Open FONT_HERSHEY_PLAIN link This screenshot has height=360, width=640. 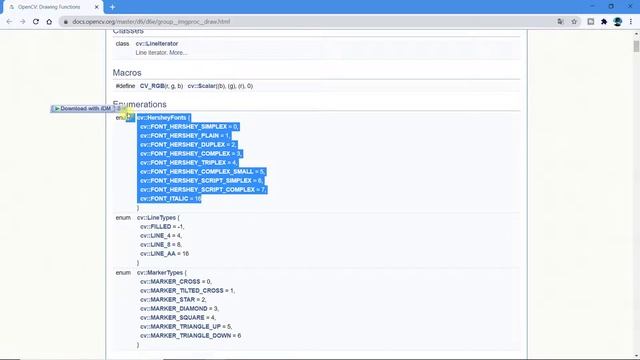(x=180, y=136)
